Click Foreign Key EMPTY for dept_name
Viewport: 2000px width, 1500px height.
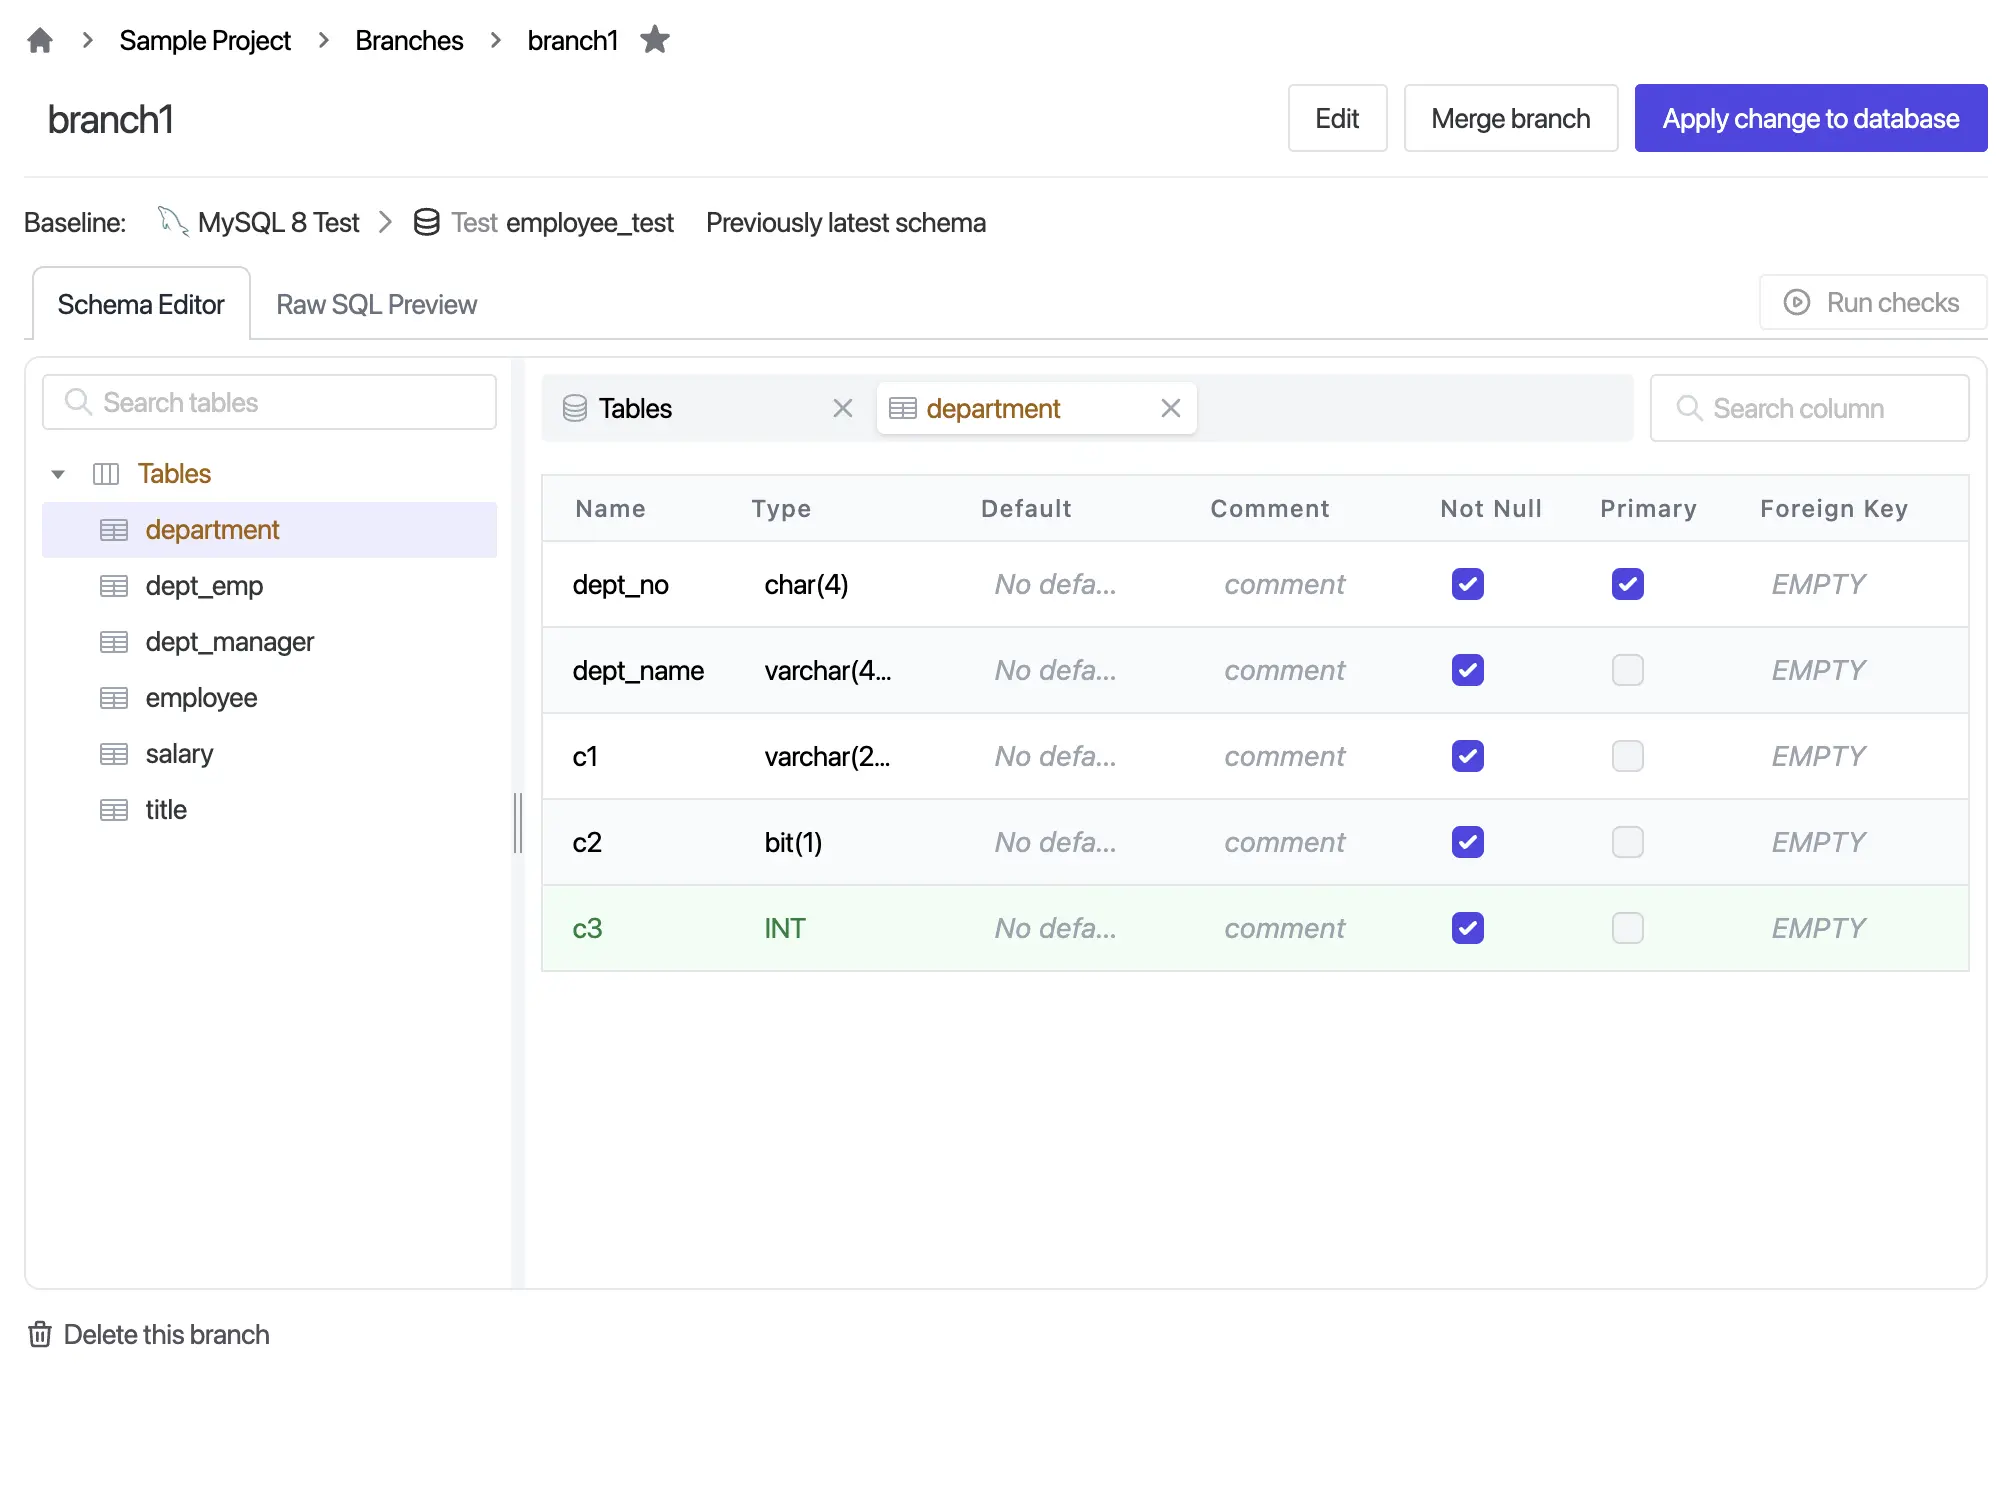(x=1818, y=670)
